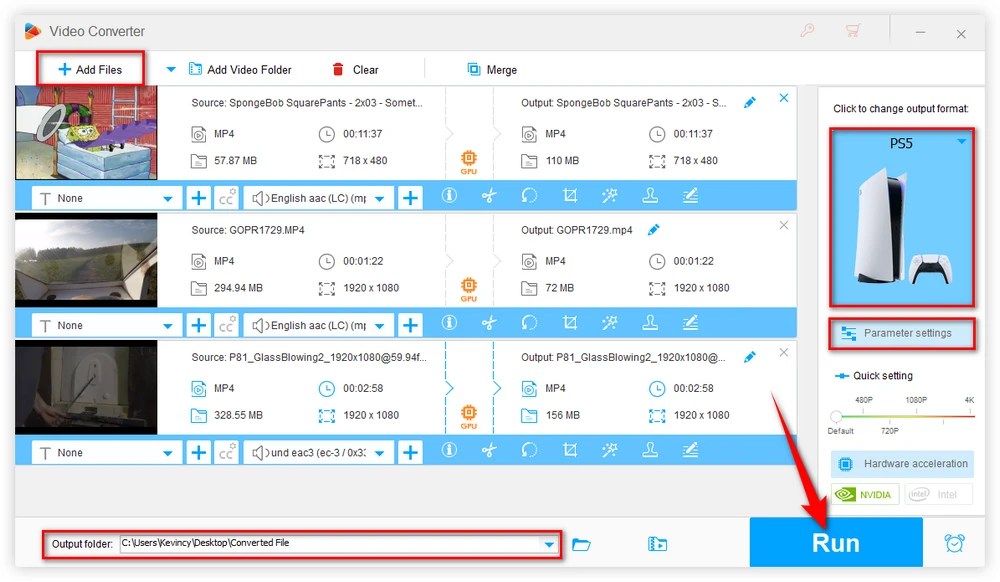This screenshot has width=1000, height=582.
Task: Add an audio track to the SpongeBob video
Action: [x=410, y=198]
